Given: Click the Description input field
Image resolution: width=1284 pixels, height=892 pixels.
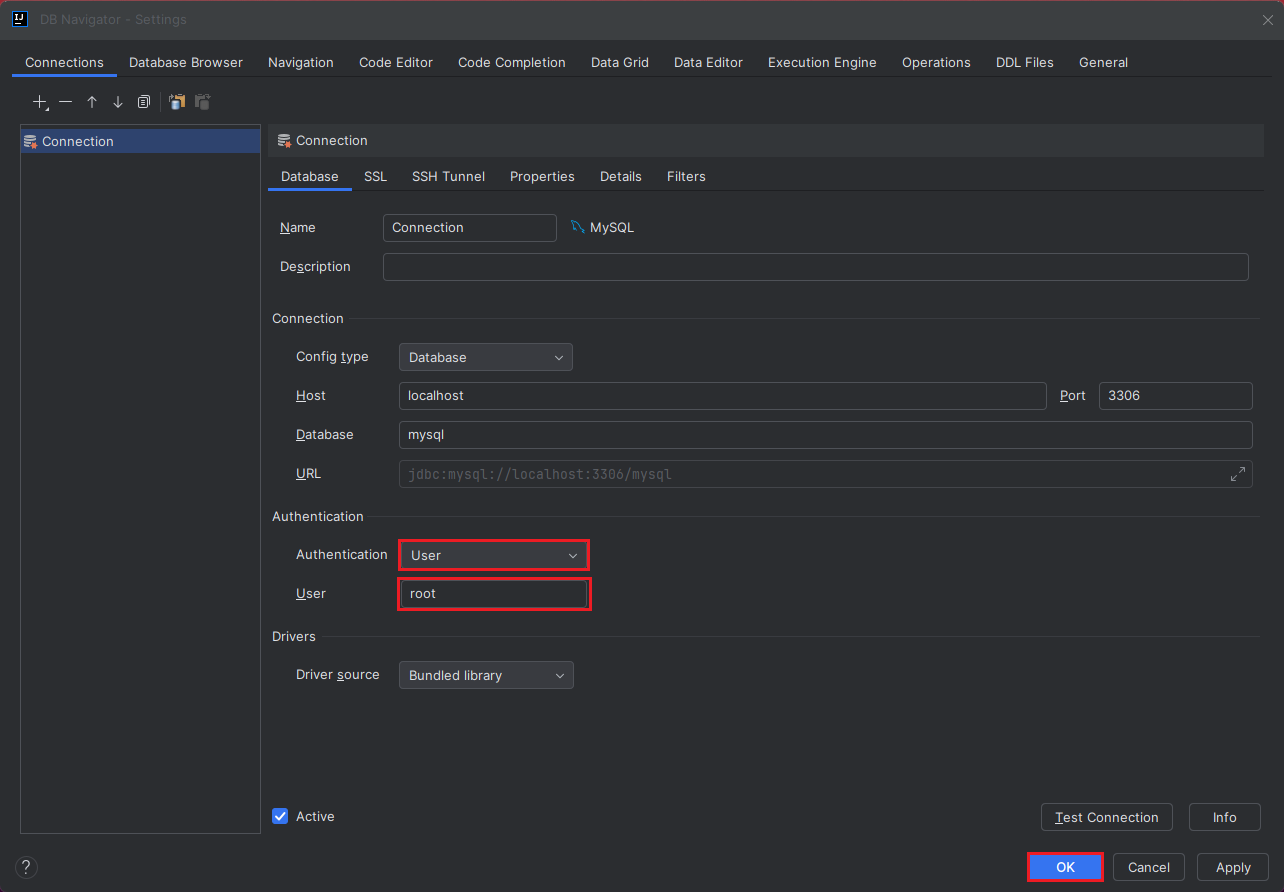Looking at the screenshot, I should 815,266.
